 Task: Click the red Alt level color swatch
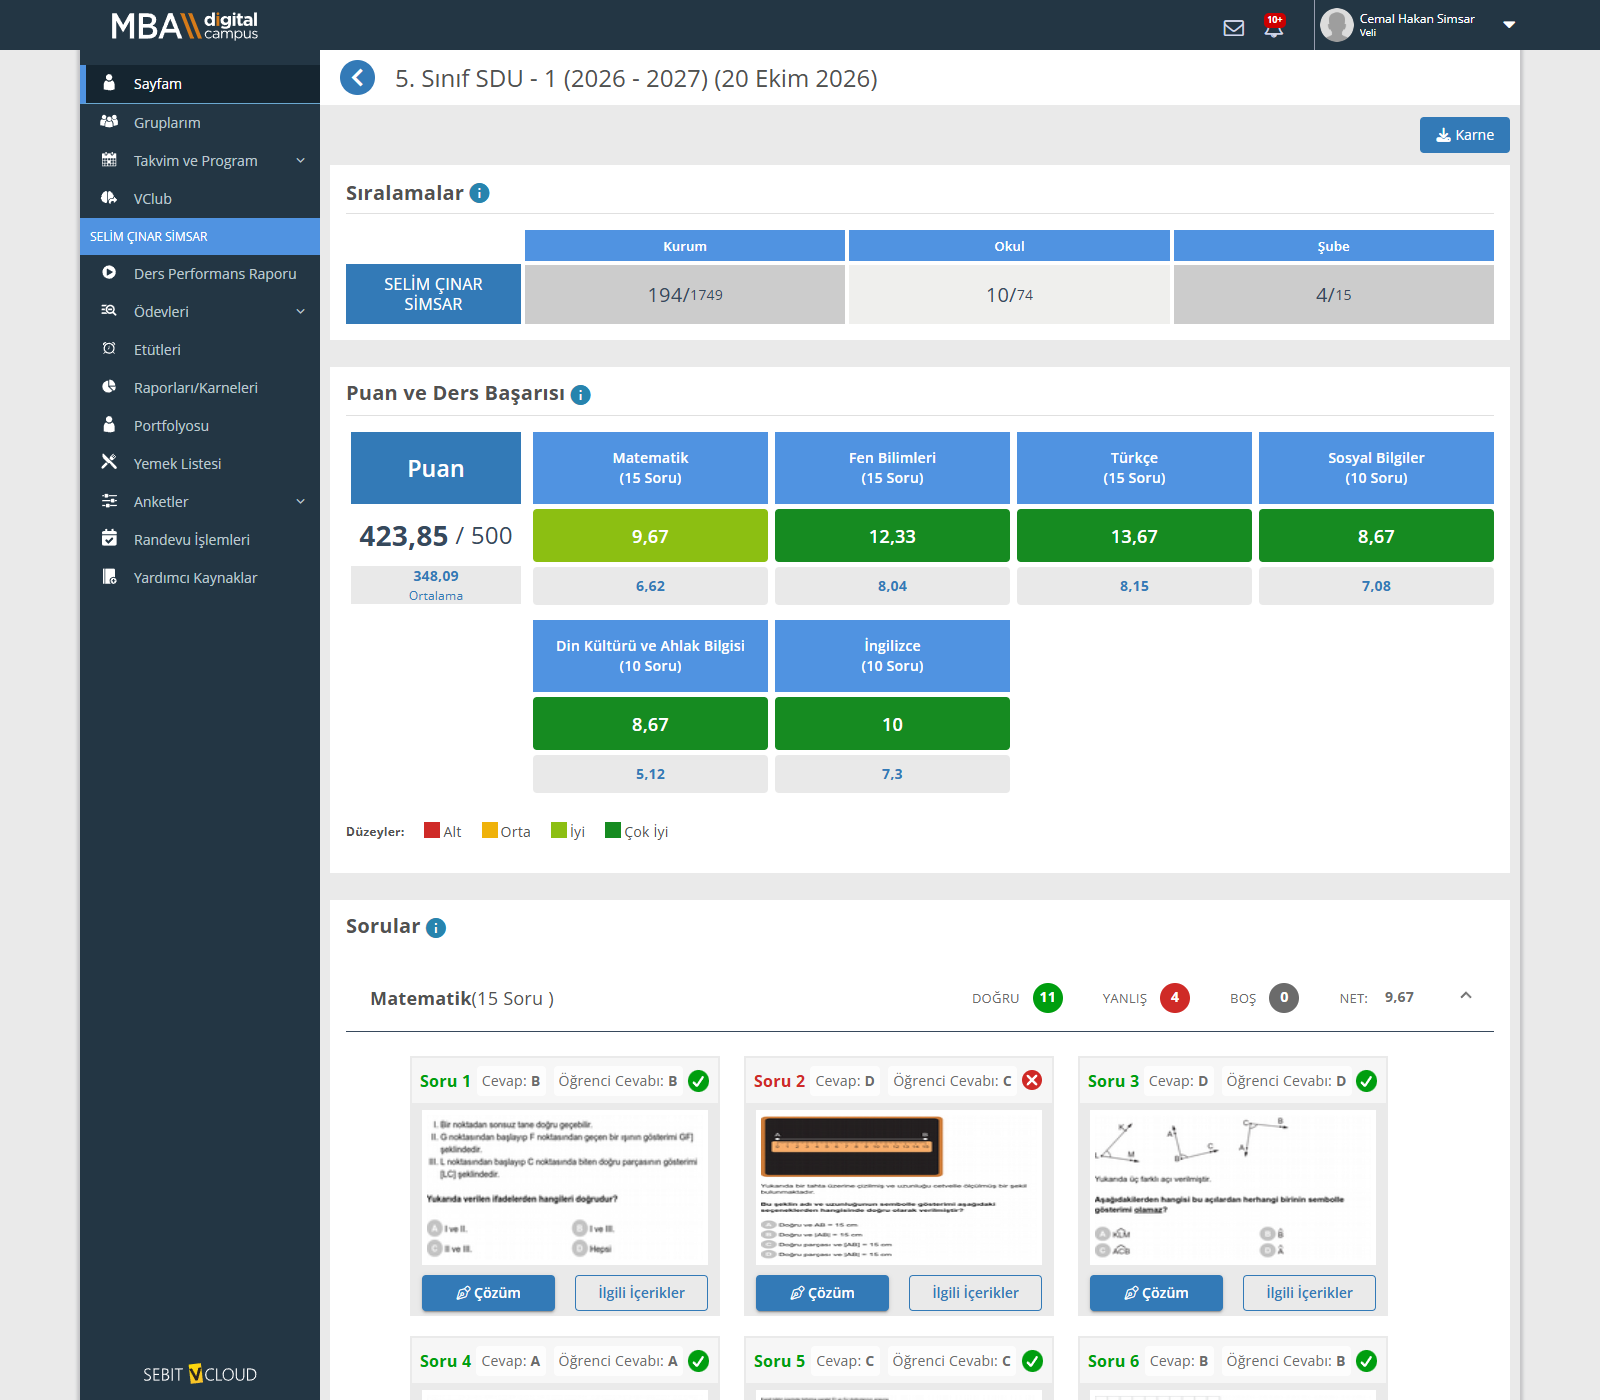(x=432, y=830)
